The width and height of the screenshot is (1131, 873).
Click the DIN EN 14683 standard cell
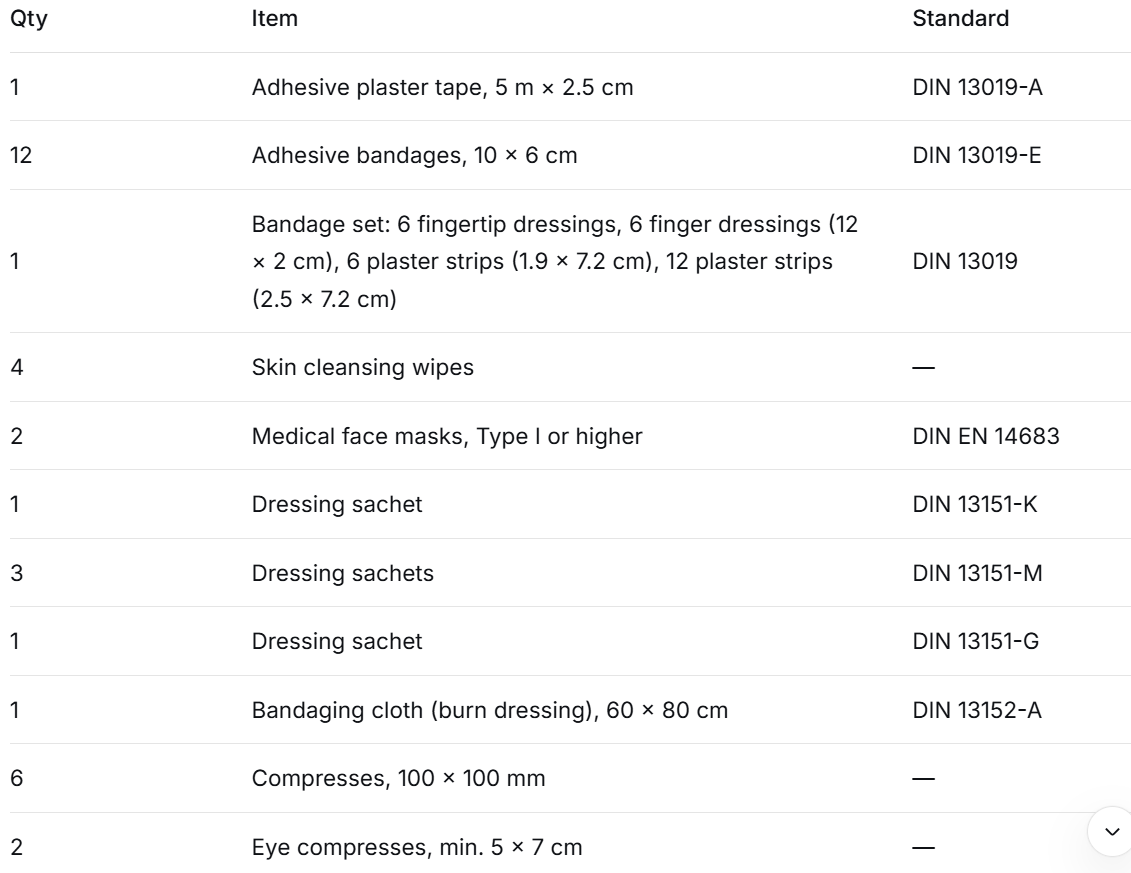pos(985,436)
